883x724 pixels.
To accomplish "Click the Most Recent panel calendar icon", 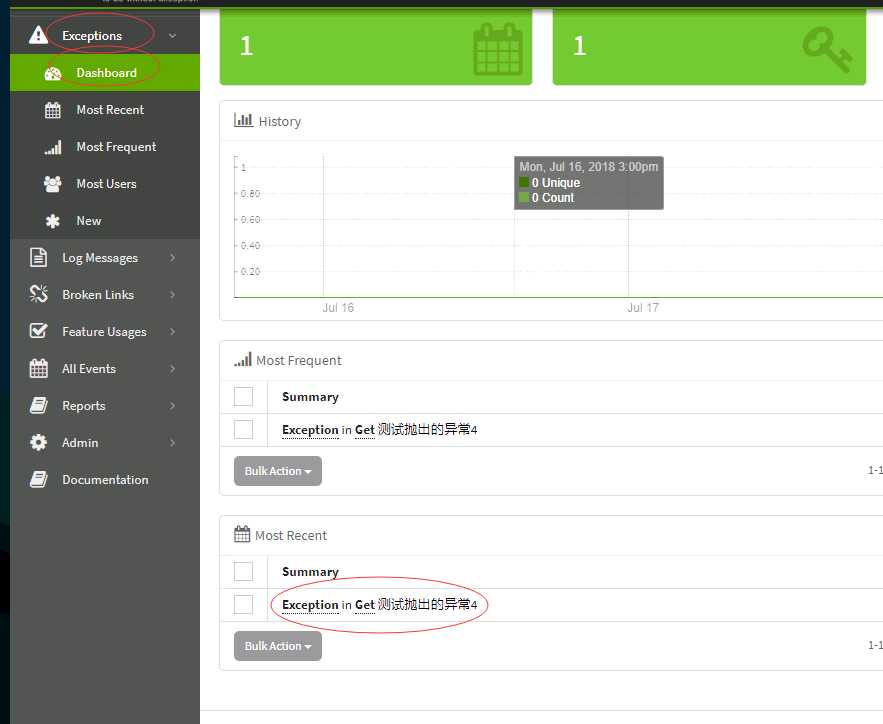I will click(242, 534).
